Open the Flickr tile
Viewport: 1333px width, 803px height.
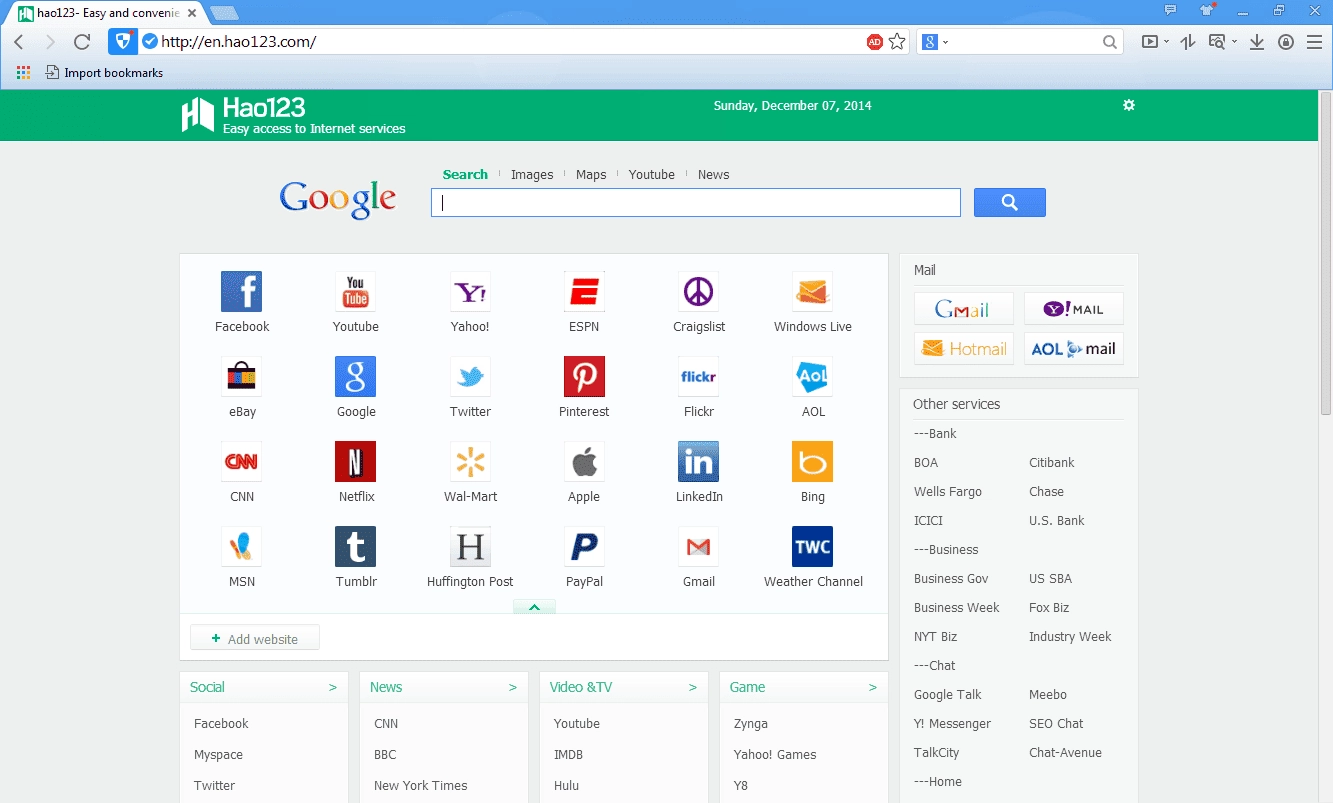[698, 377]
